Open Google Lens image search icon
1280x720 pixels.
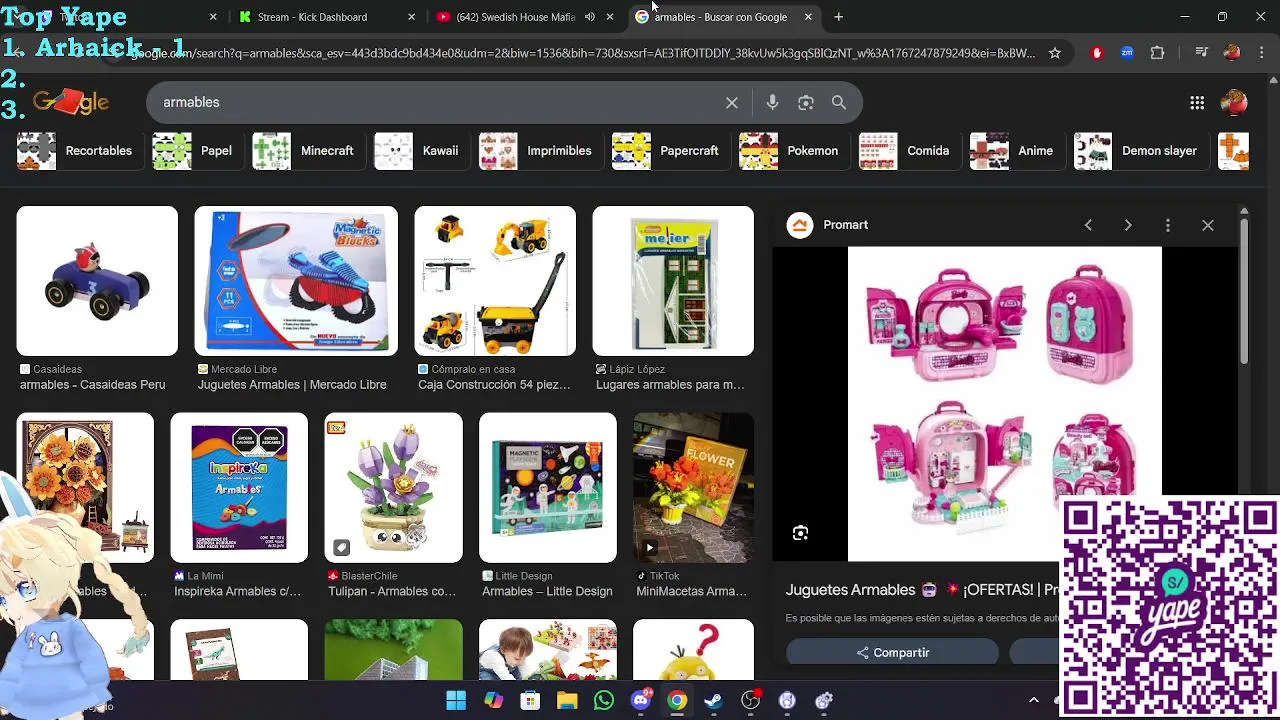click(806, 102)
